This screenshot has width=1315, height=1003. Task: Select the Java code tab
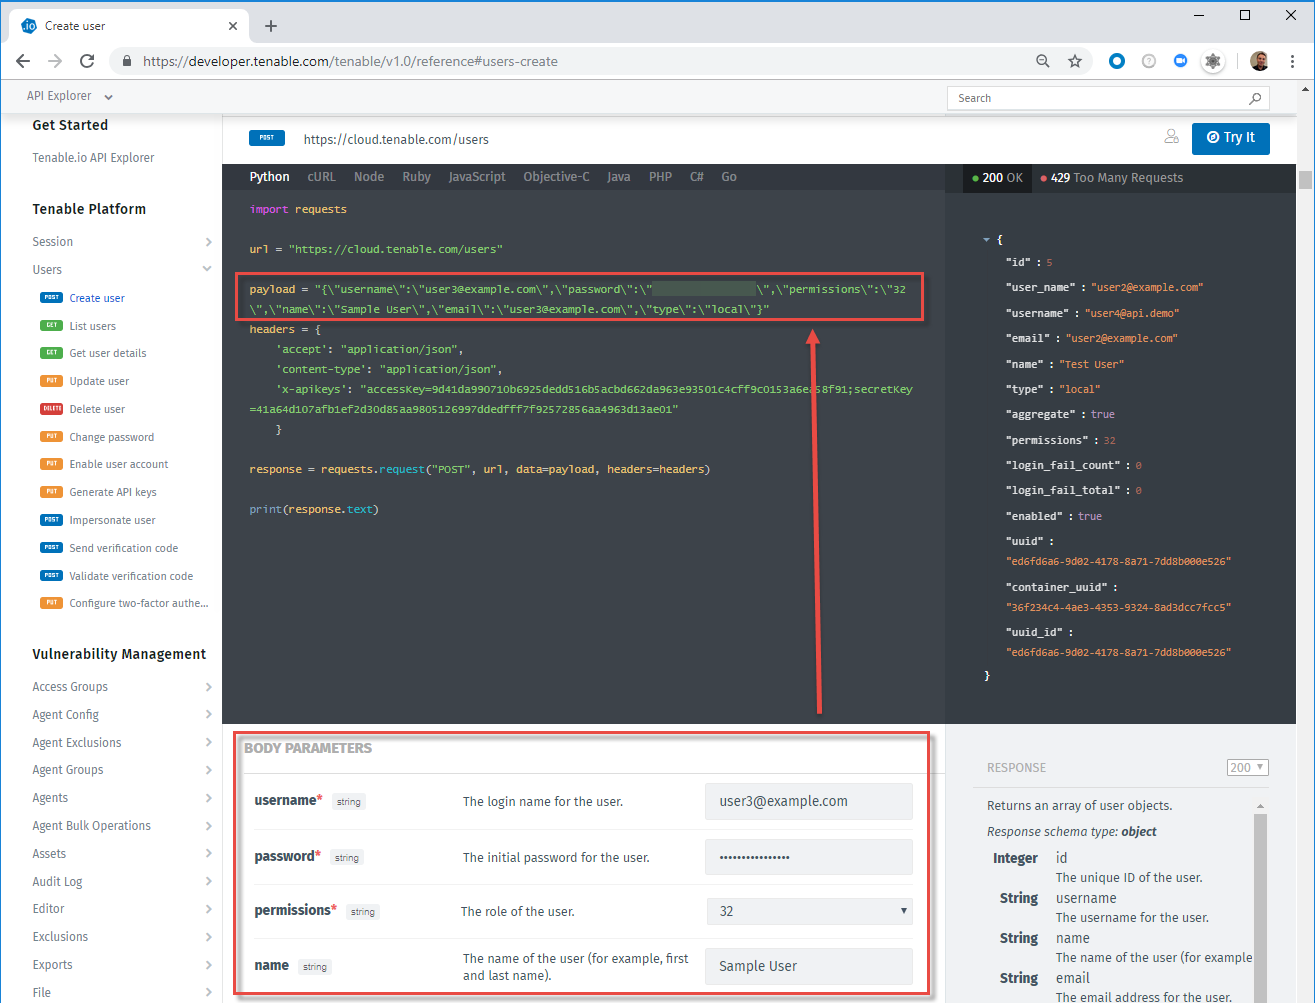619,177
